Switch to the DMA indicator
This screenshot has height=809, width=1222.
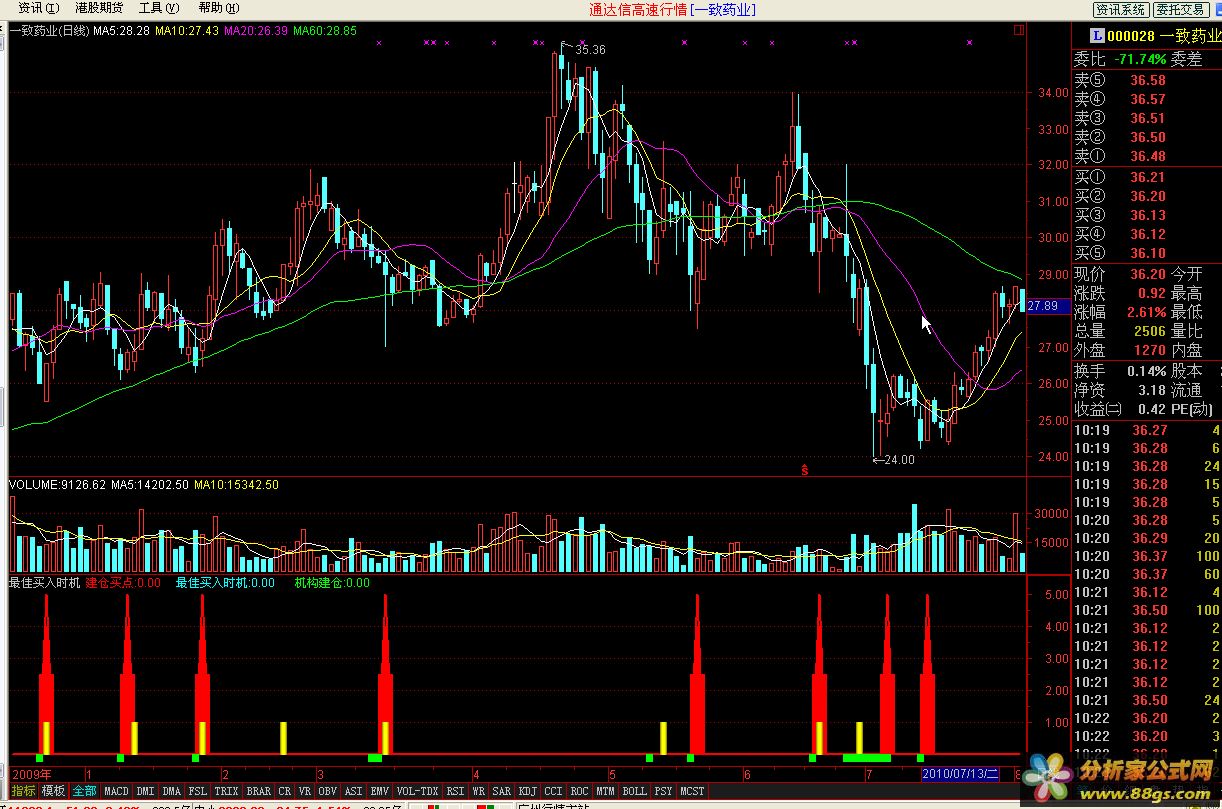(172, 791)
